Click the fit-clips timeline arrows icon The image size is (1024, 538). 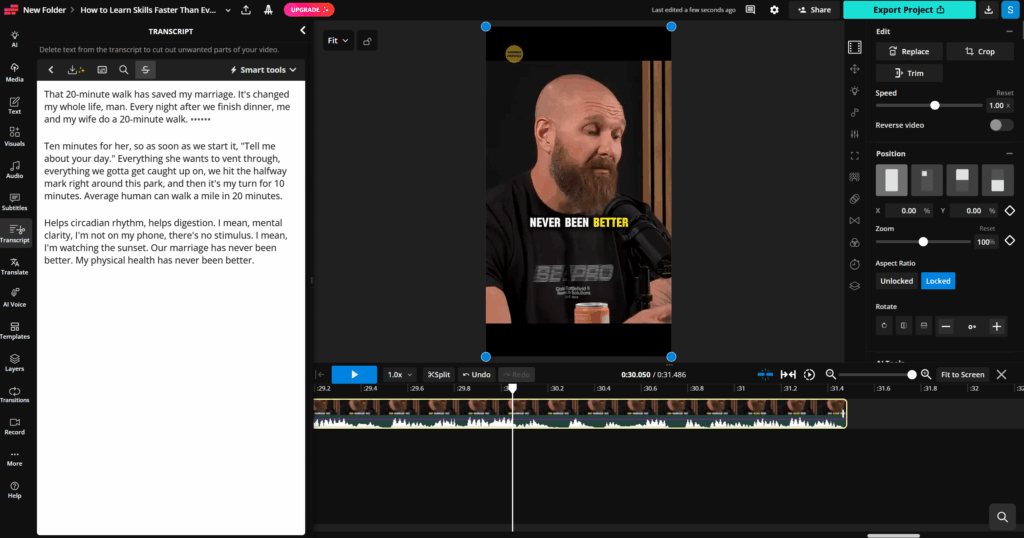click(788, 375)
